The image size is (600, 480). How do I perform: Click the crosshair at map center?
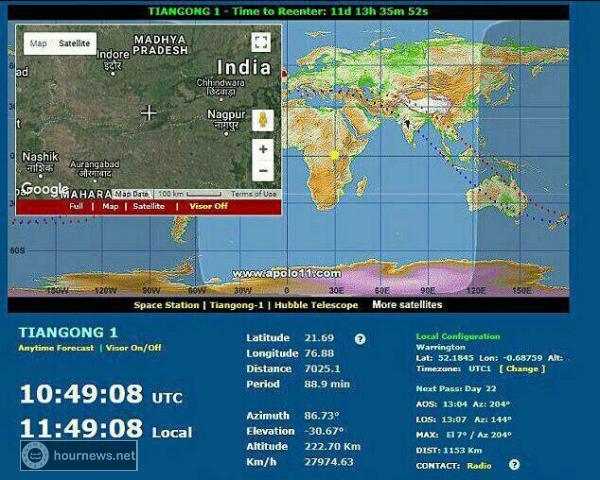pyautogui.click(x=148, y=113)
